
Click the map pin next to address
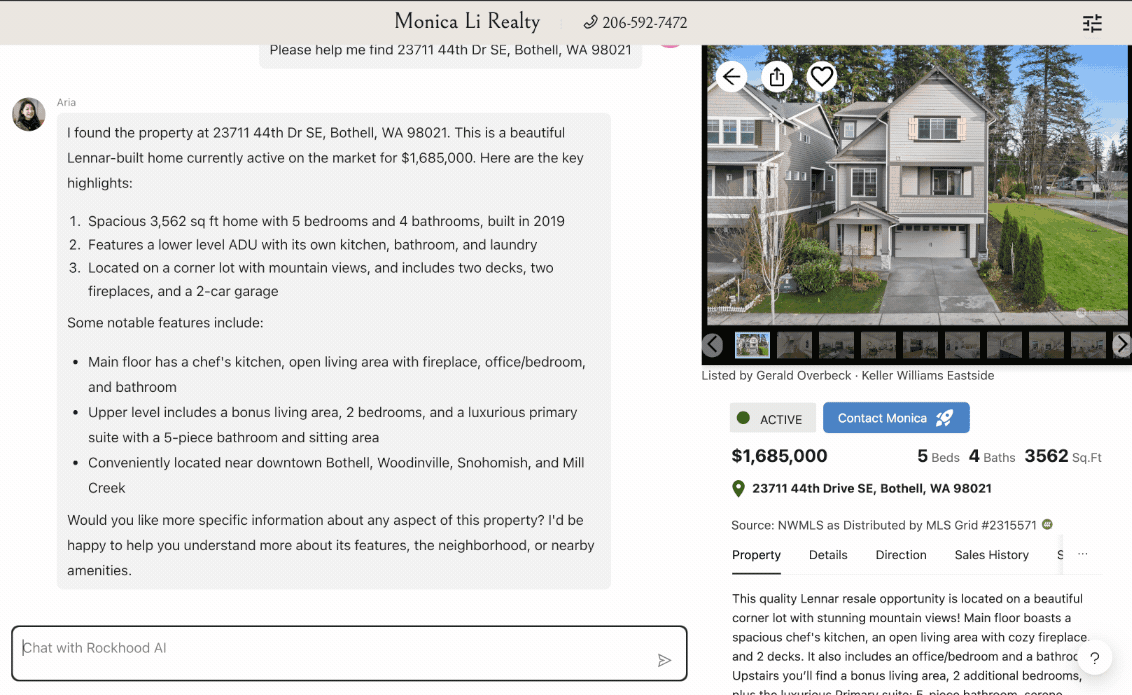tap(739, 489)
